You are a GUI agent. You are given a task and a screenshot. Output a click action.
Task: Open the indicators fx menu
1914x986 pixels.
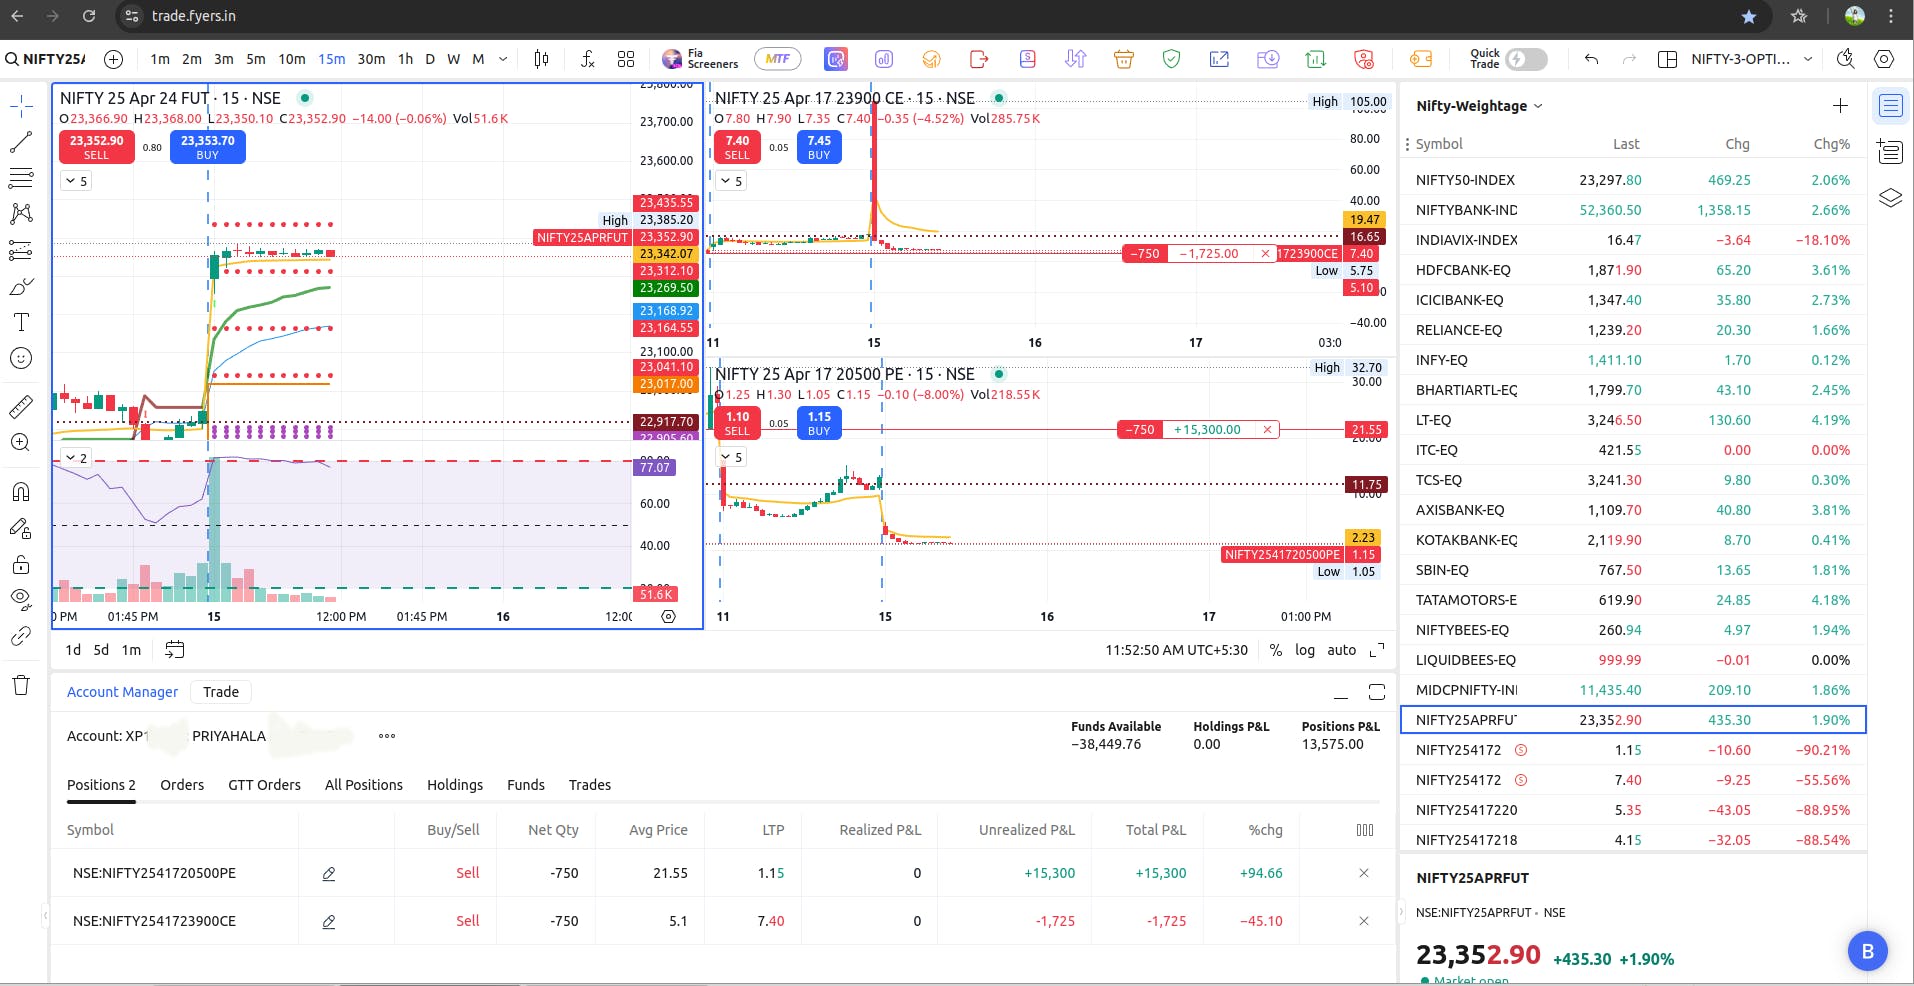tap(588, 59)
